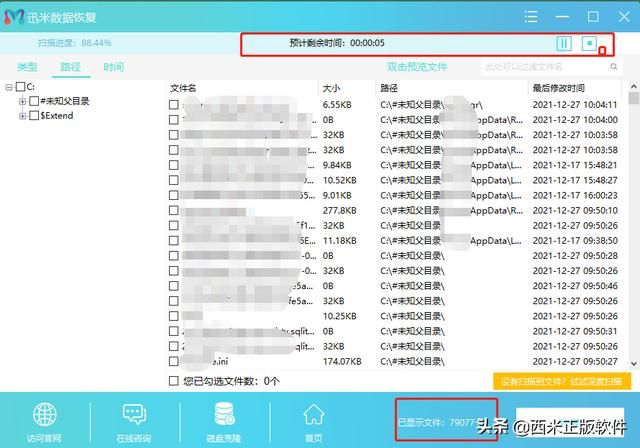Sort by the 最后修改时间 column header

(x=558, y=88)
